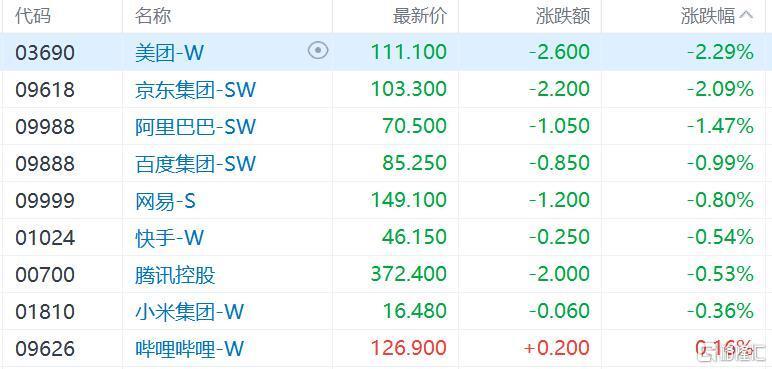Select code 09626
Viewport: 772px width, 369px height.
(x=45, y=349)
